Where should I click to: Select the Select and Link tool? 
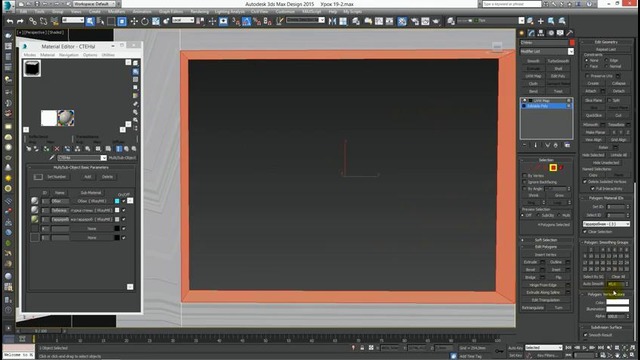pyautogui.click(x=33, y=21)
